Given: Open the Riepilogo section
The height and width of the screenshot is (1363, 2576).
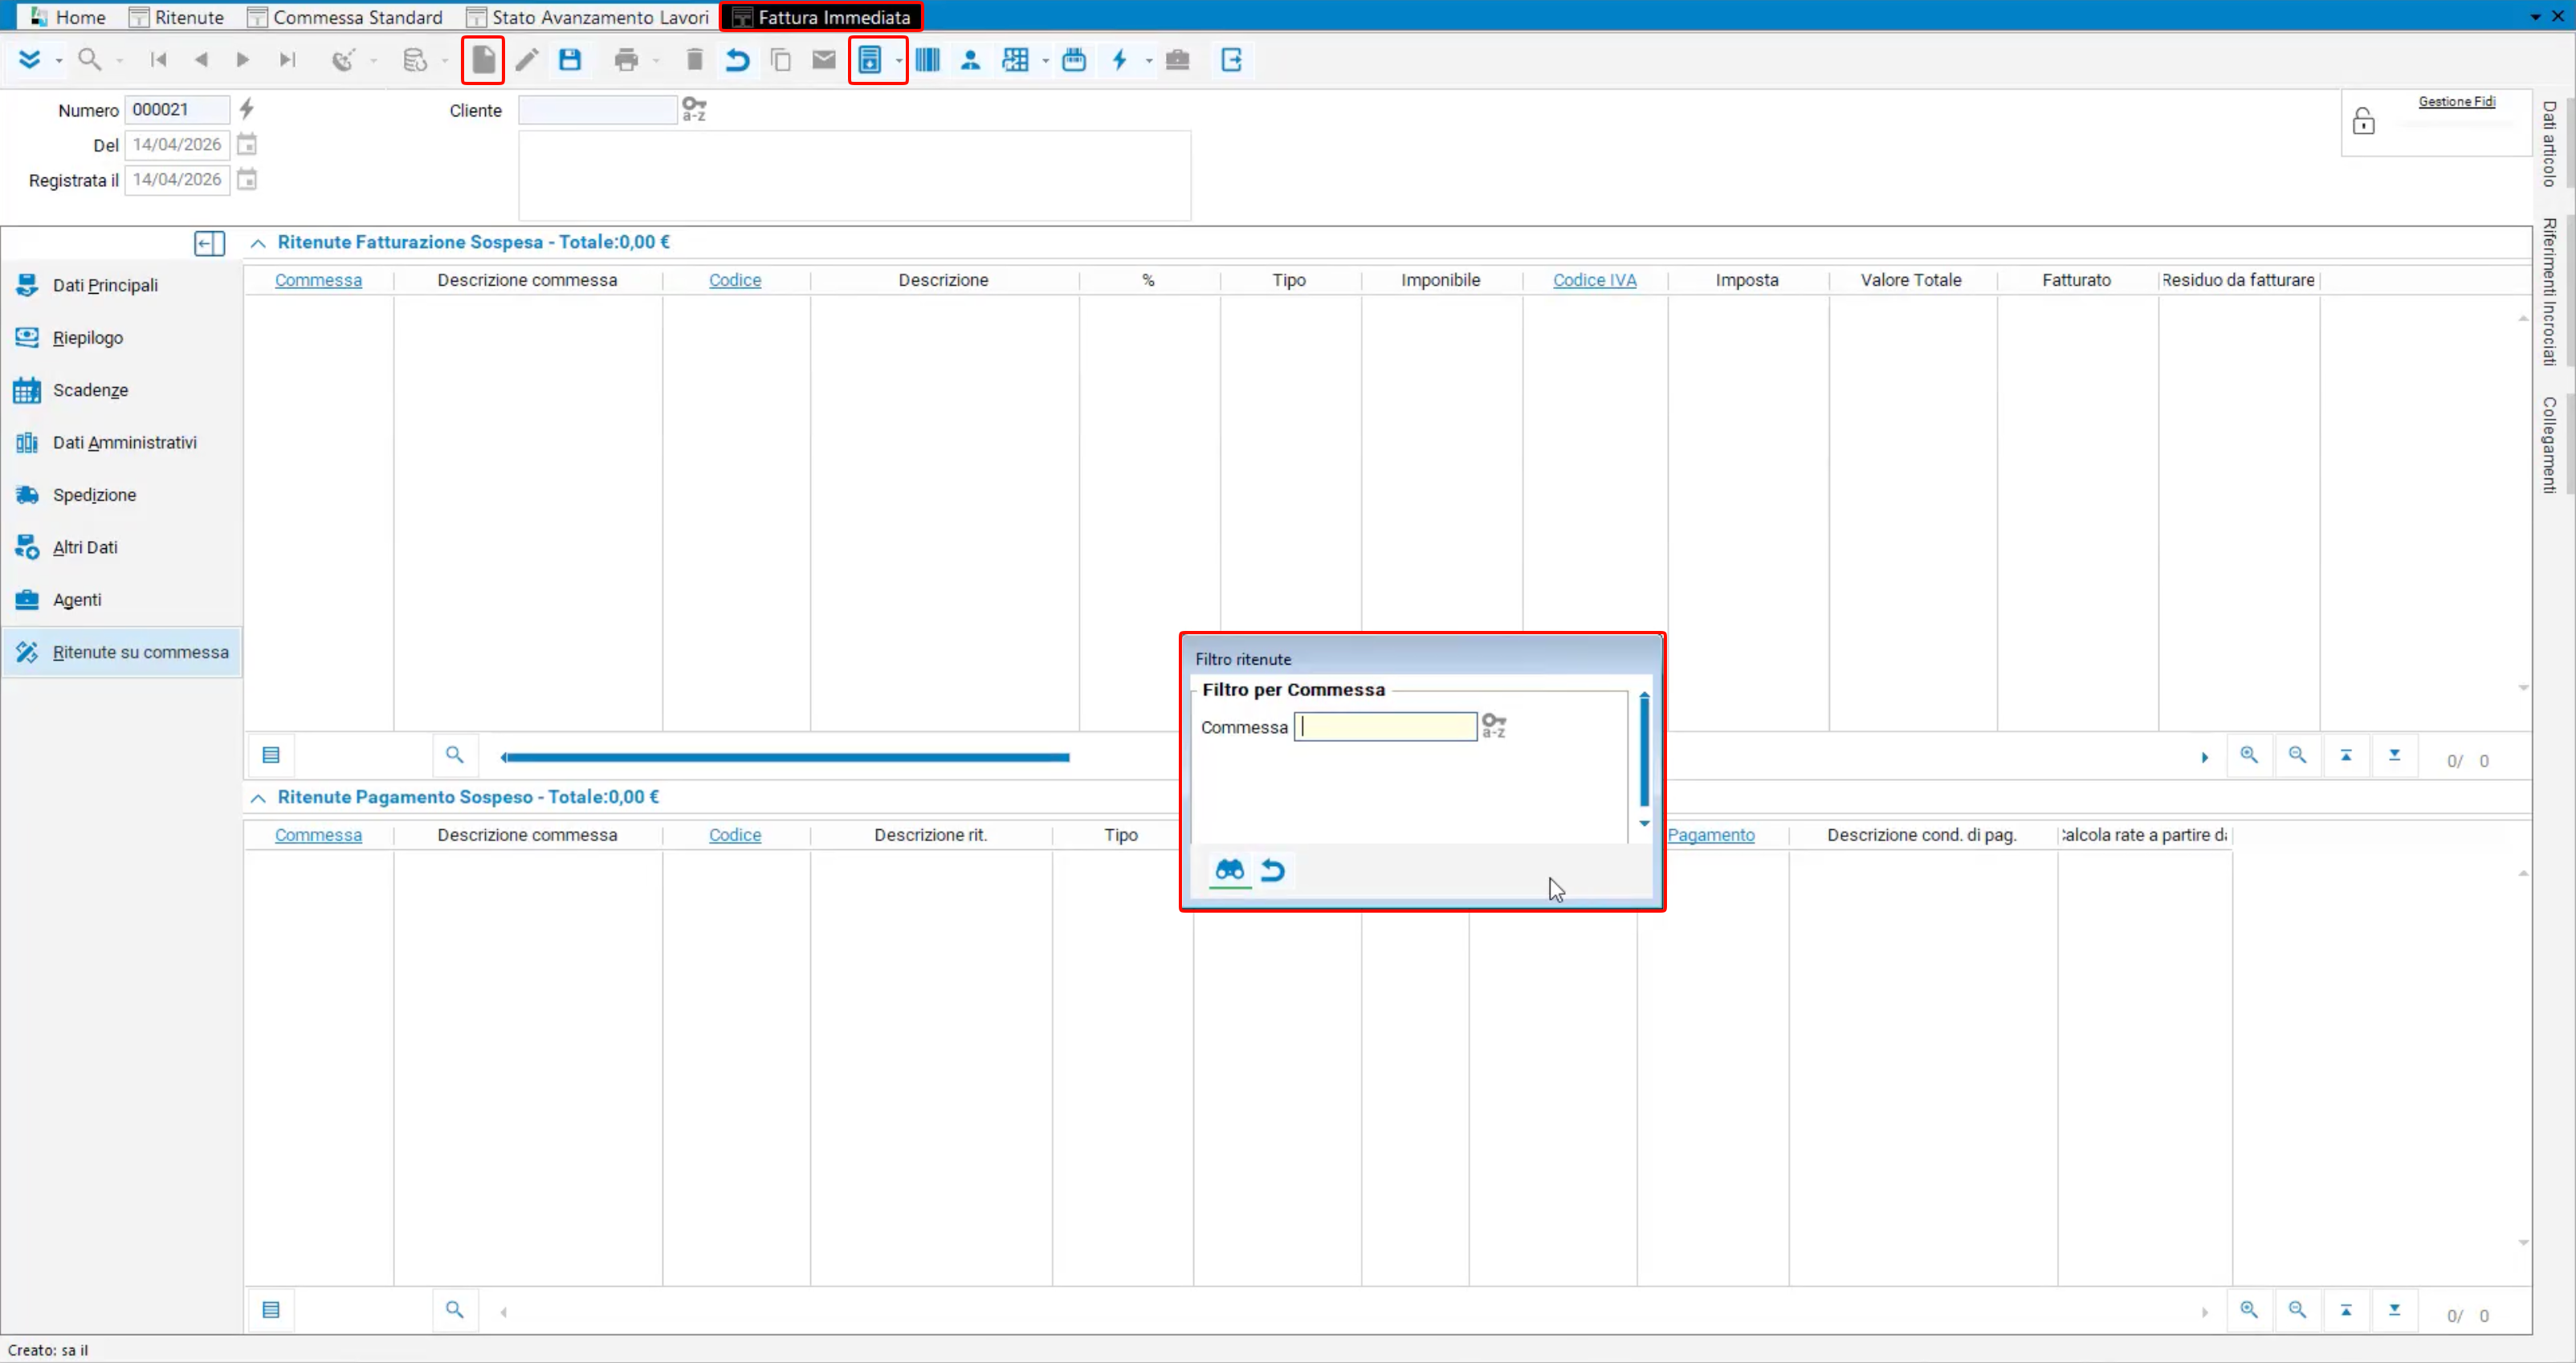Looking at the screenshot, I should click(122, 338).
